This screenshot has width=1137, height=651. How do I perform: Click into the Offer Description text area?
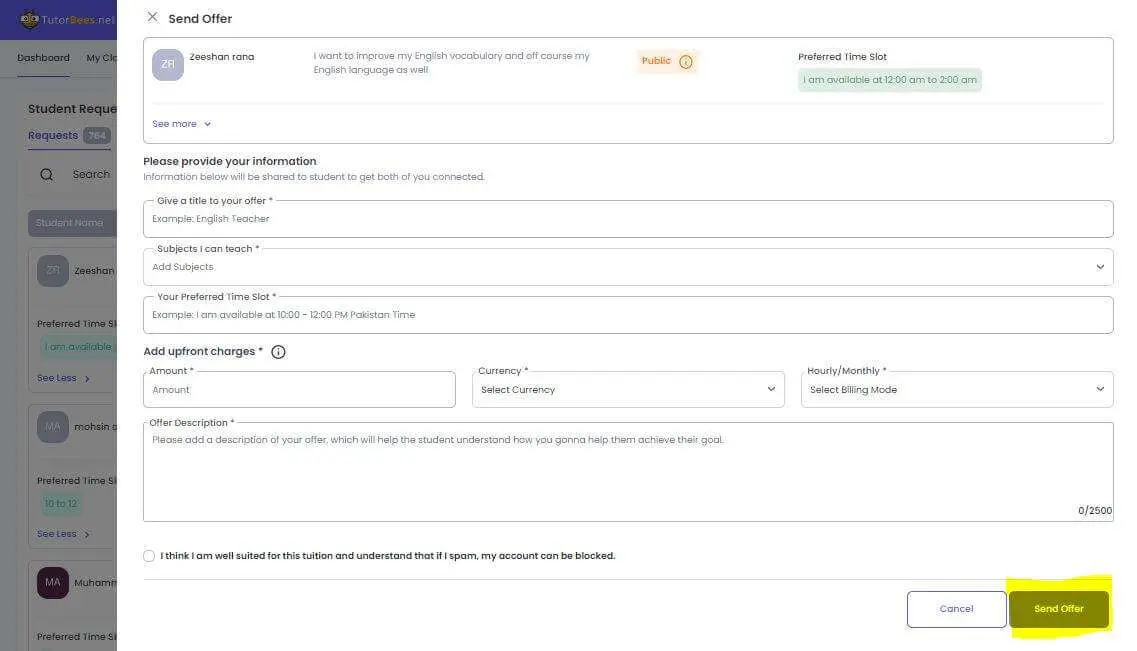pyautogui.click(x=628, y=475)
